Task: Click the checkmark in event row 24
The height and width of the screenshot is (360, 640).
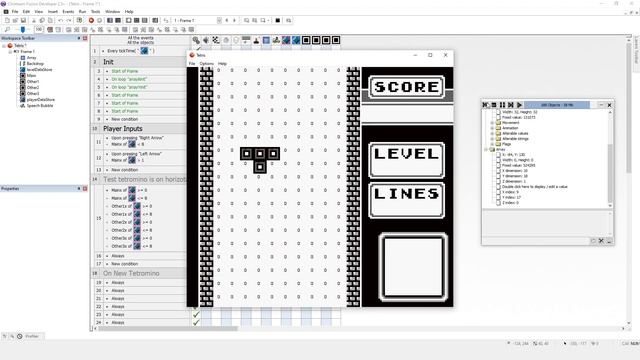Action: [196, 322]
